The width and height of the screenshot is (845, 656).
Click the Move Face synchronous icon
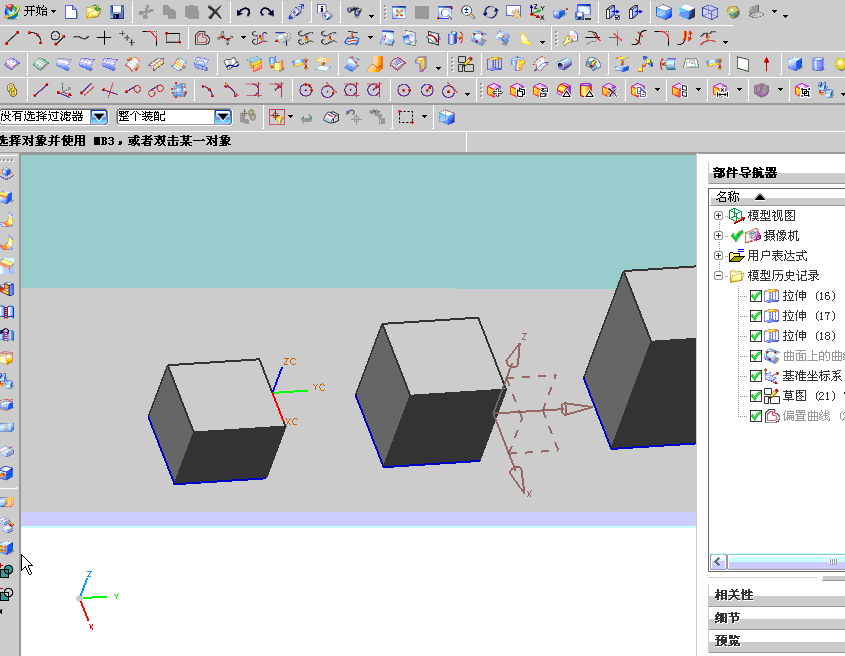point(494,91)
